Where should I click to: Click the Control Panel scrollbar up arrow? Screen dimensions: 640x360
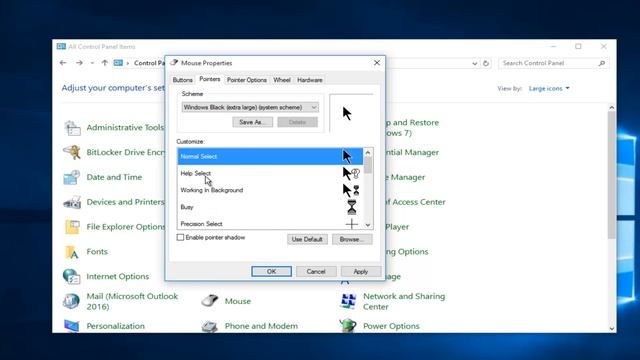click(x=611, y=108)
